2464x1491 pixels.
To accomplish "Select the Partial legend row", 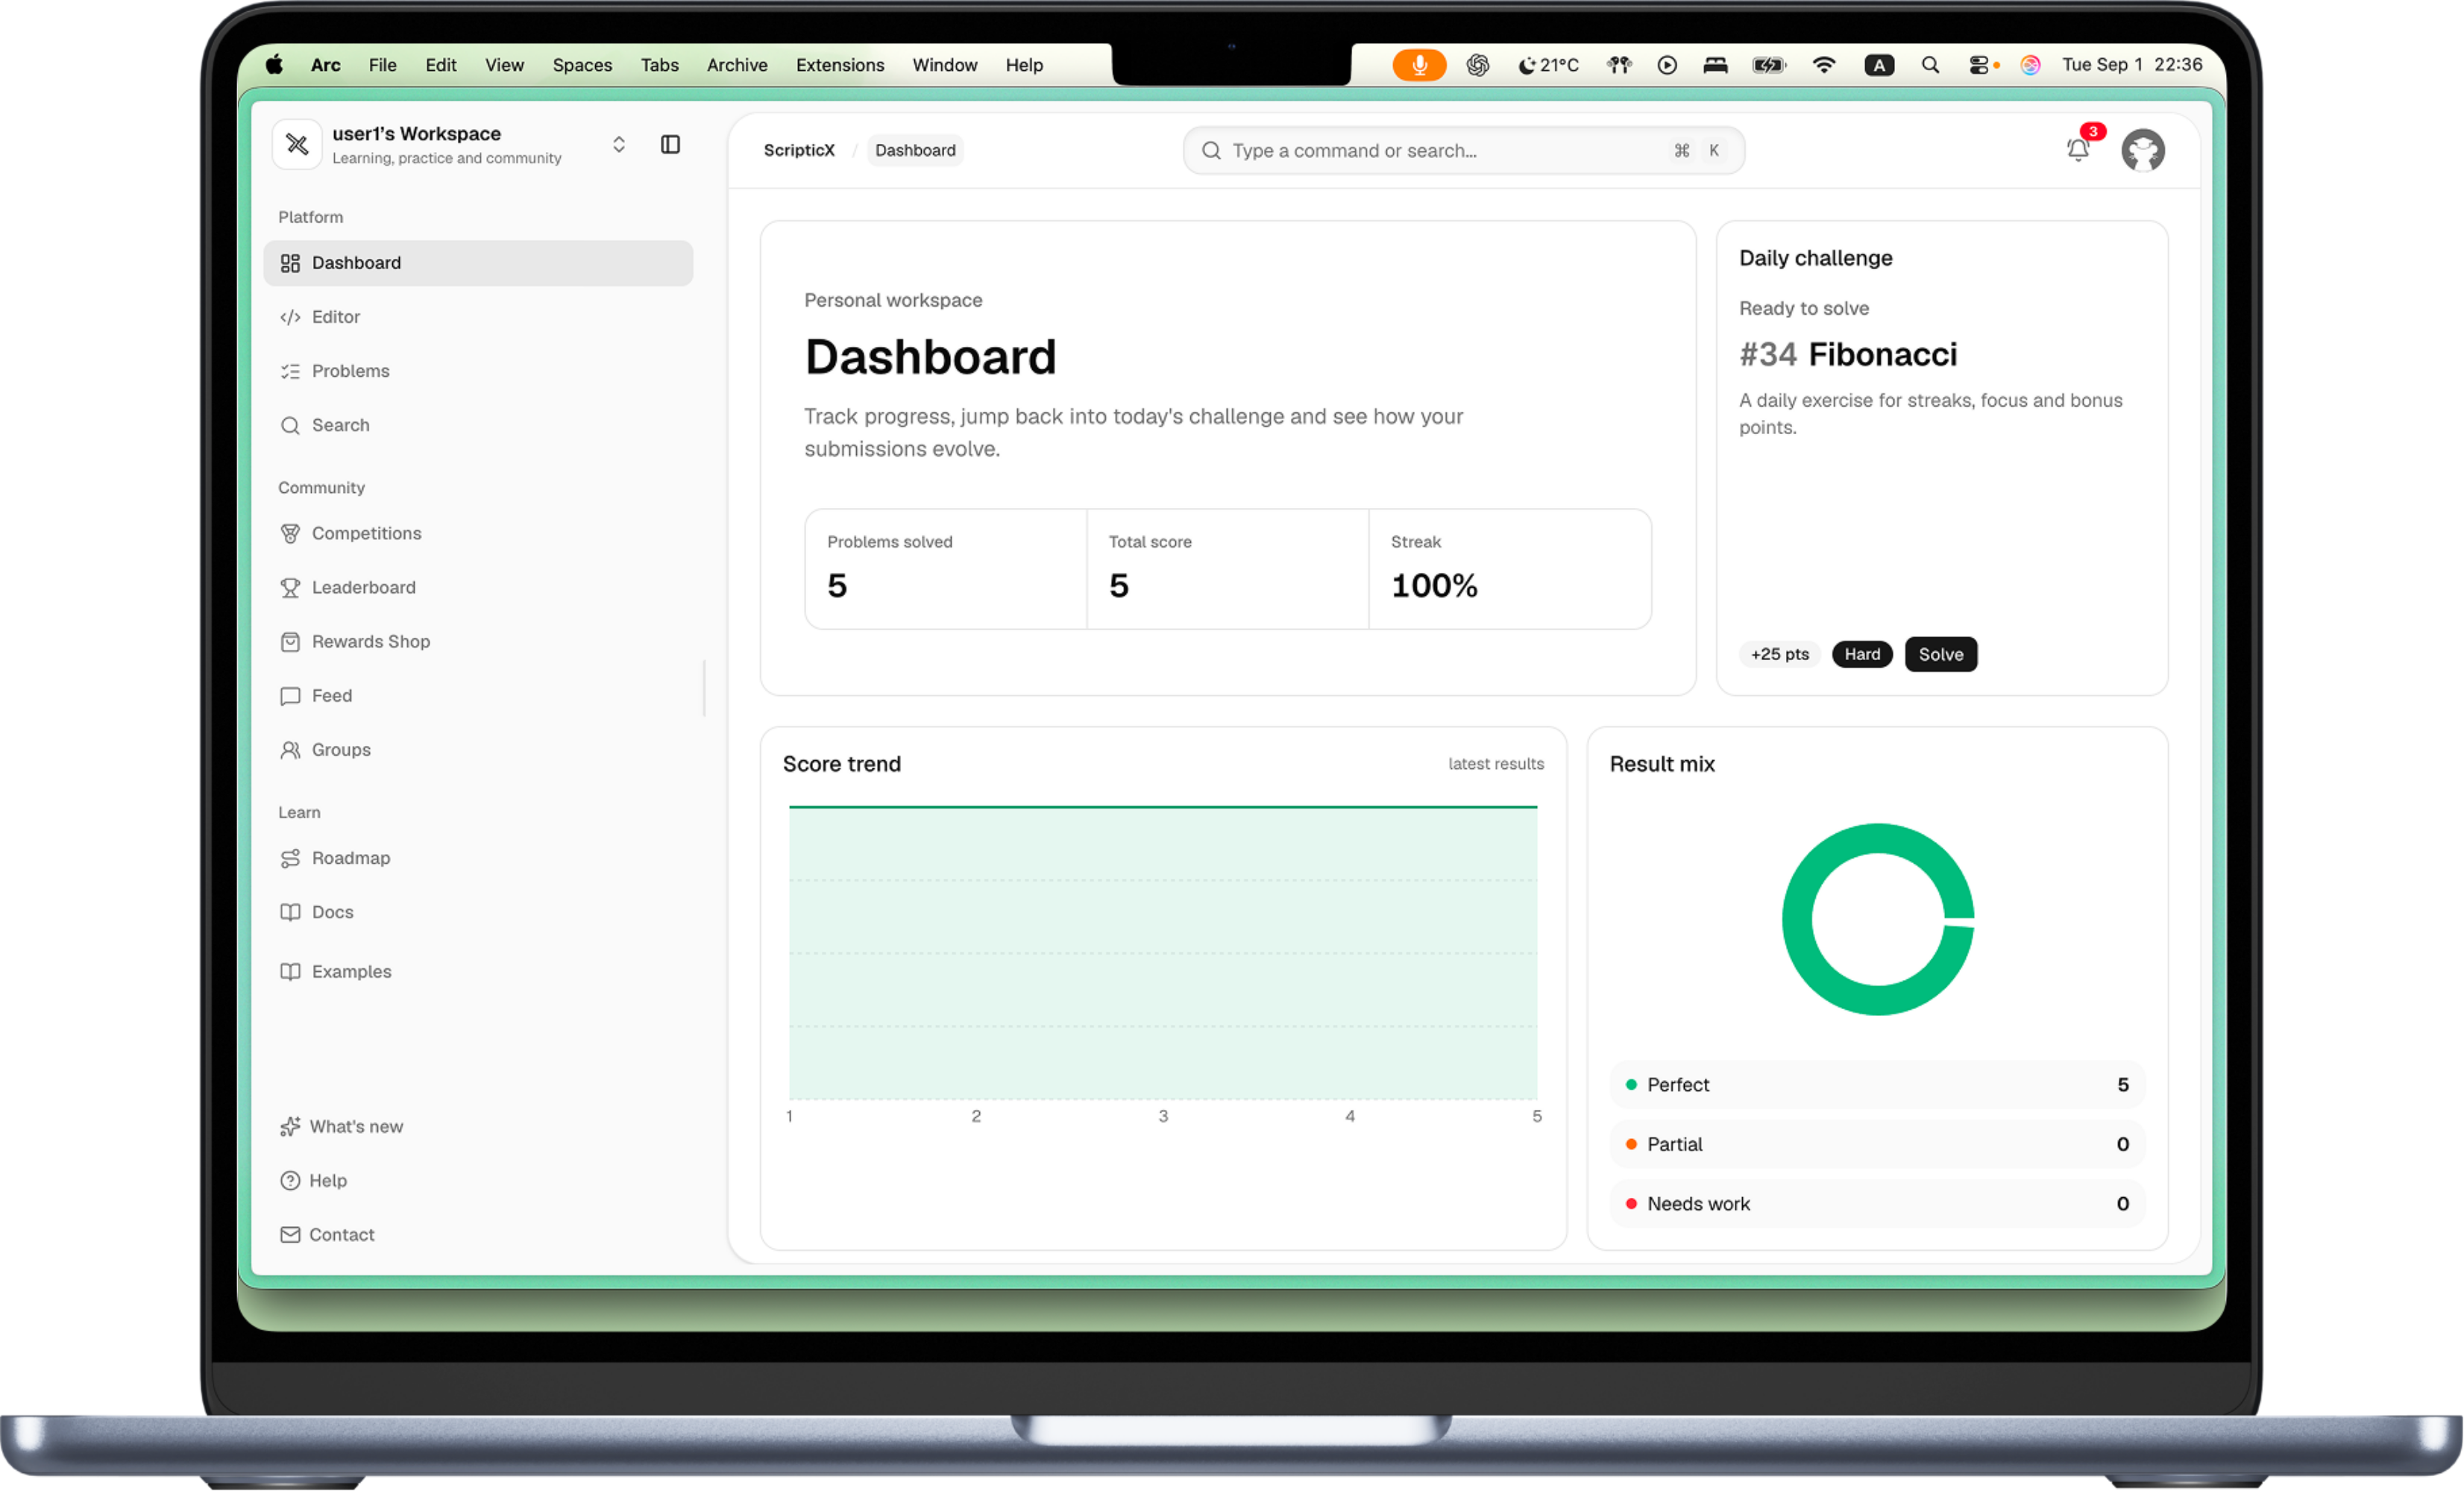I will click(x=1877, y=1144).
